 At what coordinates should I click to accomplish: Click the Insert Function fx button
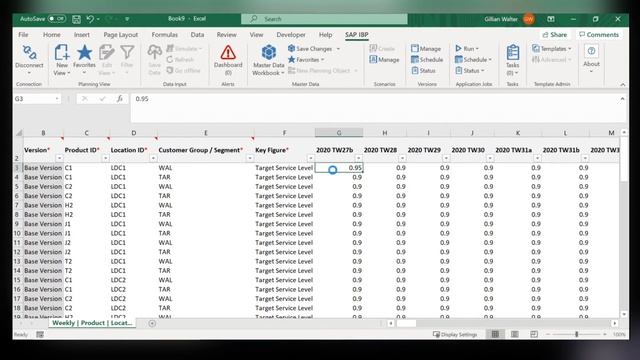[x=120, y=99]
